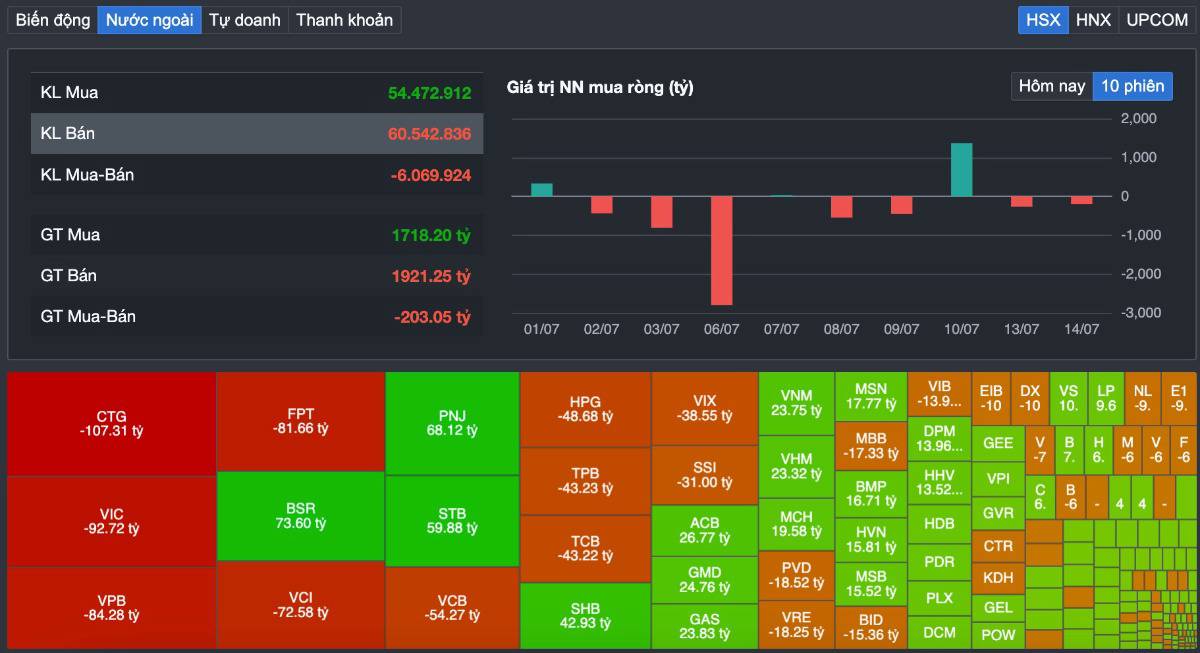Screen dimensions: 1200x653
Task: Open the TPB treemap cell
Action: click(585, 481)
